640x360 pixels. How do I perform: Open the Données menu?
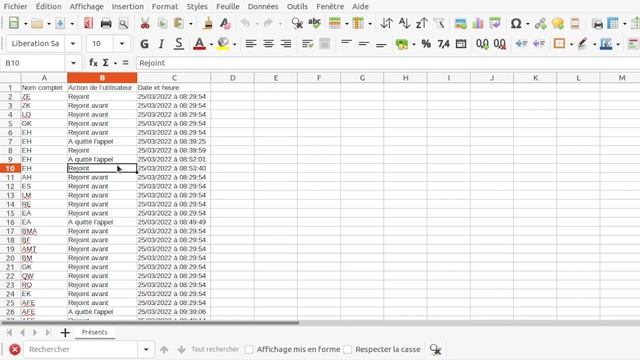click(263, 7)
